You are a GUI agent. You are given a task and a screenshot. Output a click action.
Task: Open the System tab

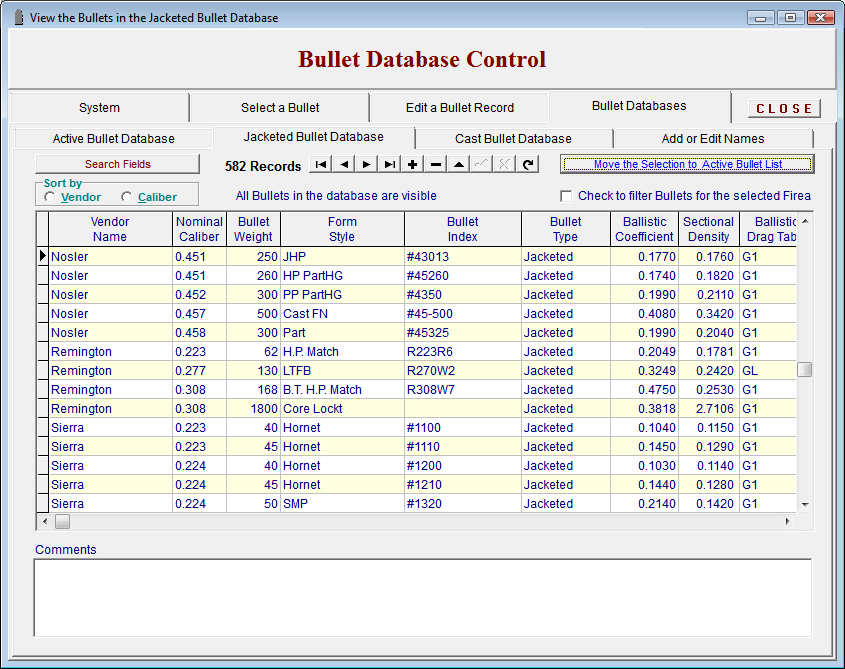[x=99, y=108]
